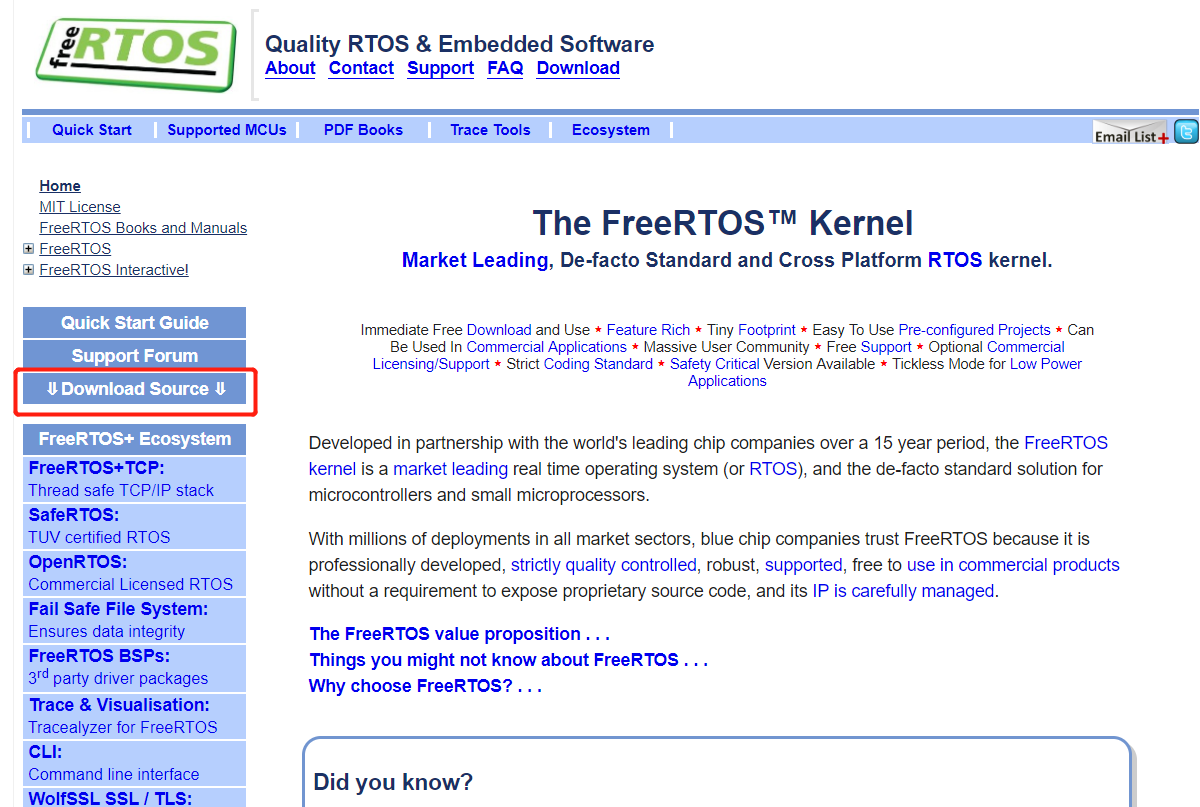Select Supported MCUs in navigation bar
1200x807 pixels.
point(227,130)
